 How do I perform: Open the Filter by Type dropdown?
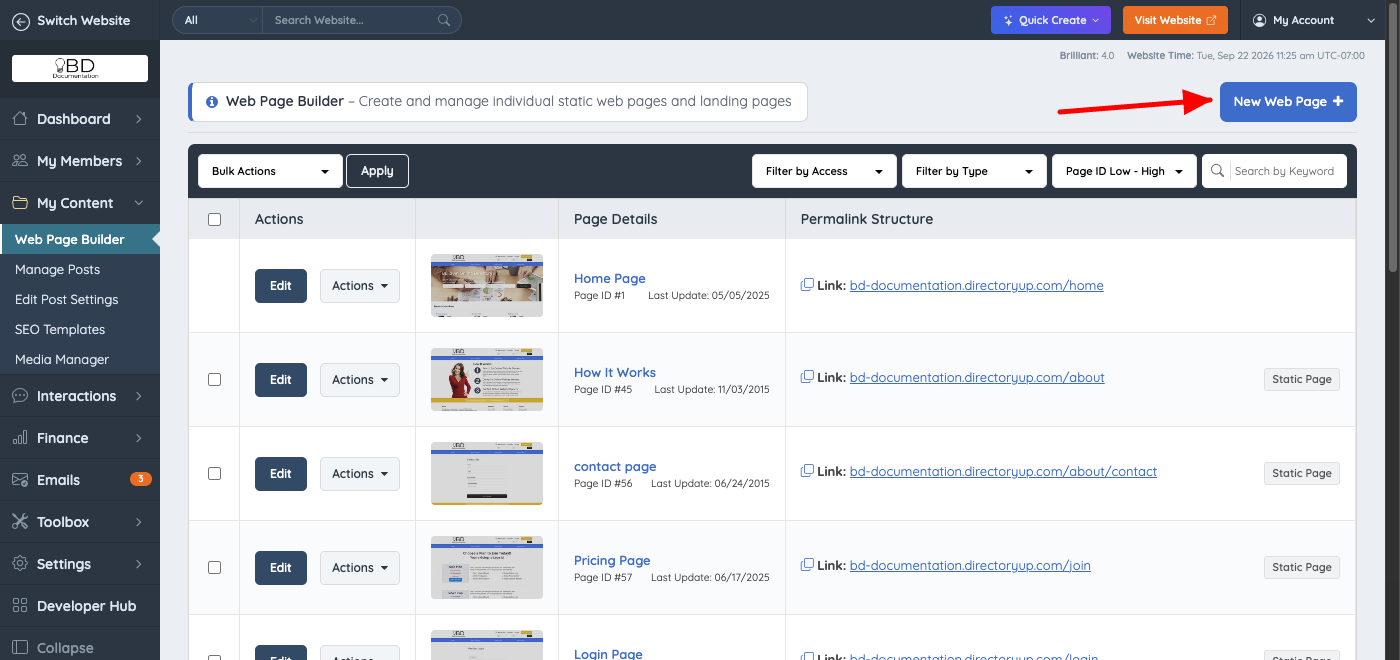974,171
